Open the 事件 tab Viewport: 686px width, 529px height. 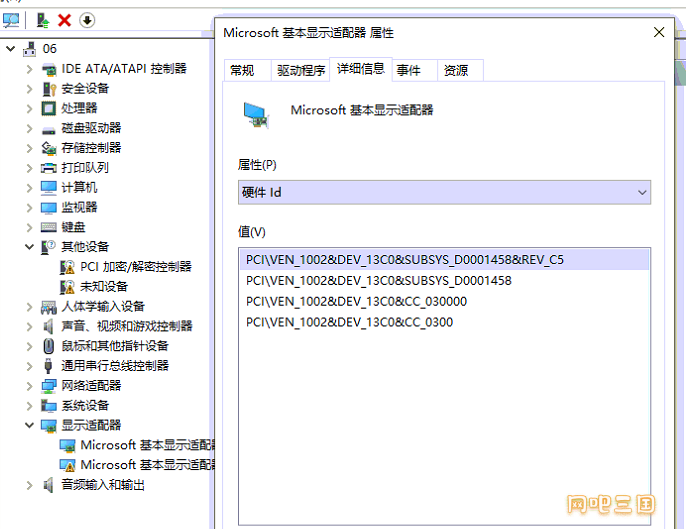414,70
